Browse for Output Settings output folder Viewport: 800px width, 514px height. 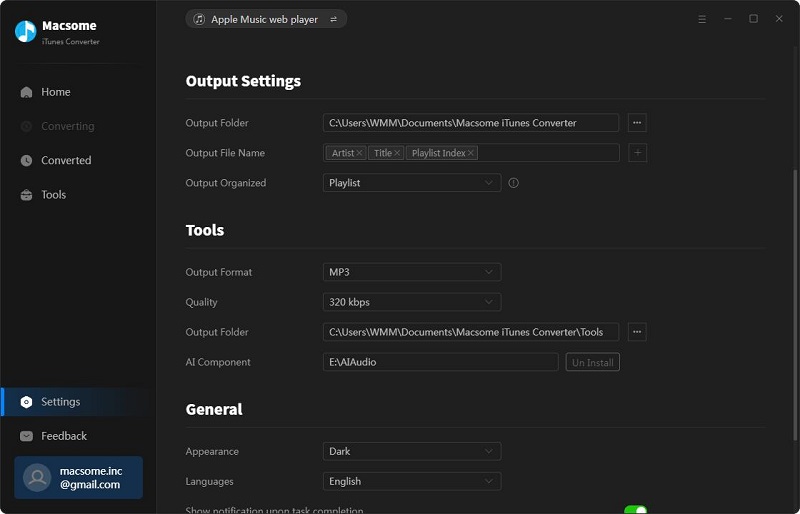637,123
